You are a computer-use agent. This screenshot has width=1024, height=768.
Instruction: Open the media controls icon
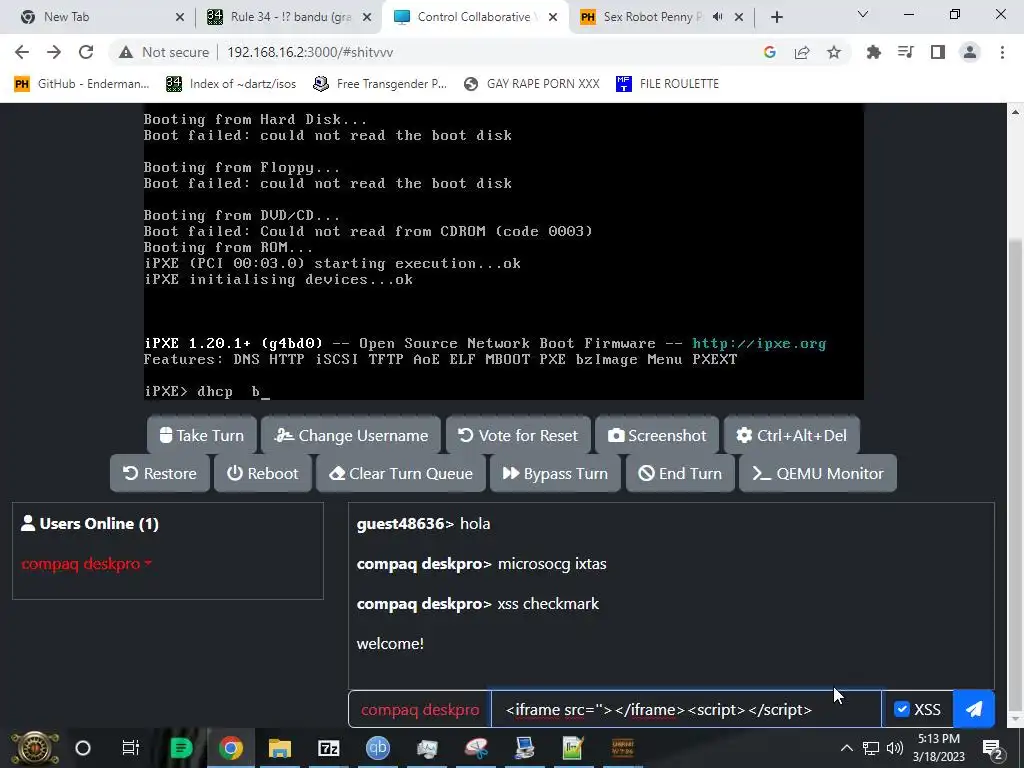(906, 52)
